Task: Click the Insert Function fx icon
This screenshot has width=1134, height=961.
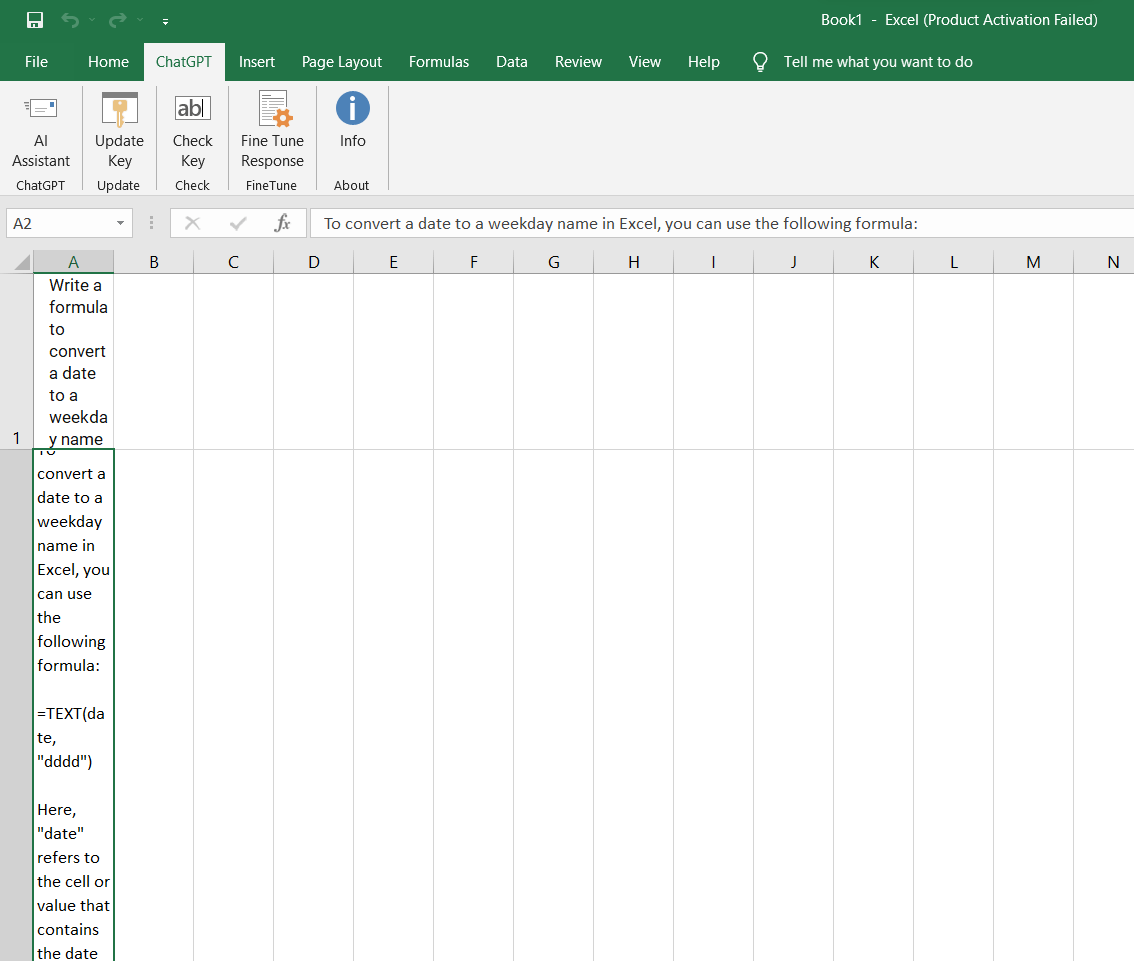Action: [283, 223]
